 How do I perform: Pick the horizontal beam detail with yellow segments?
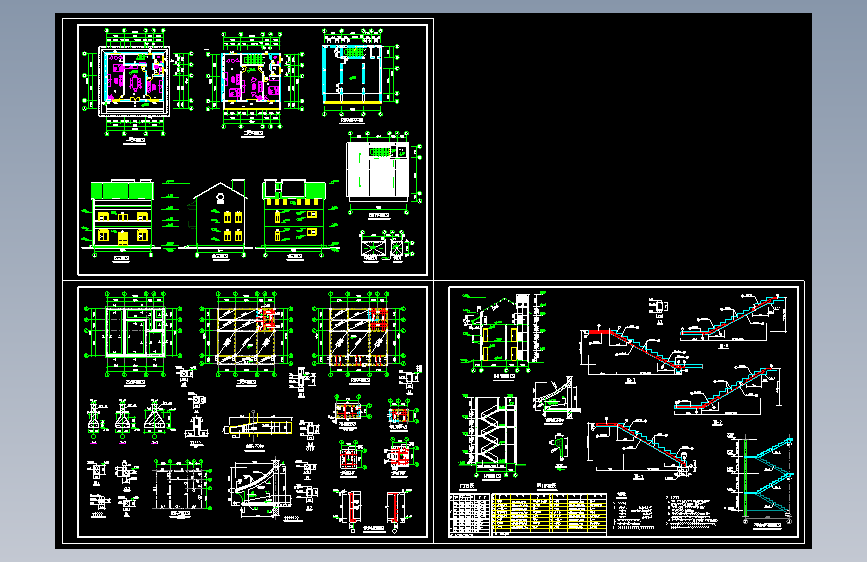(258, 428)
